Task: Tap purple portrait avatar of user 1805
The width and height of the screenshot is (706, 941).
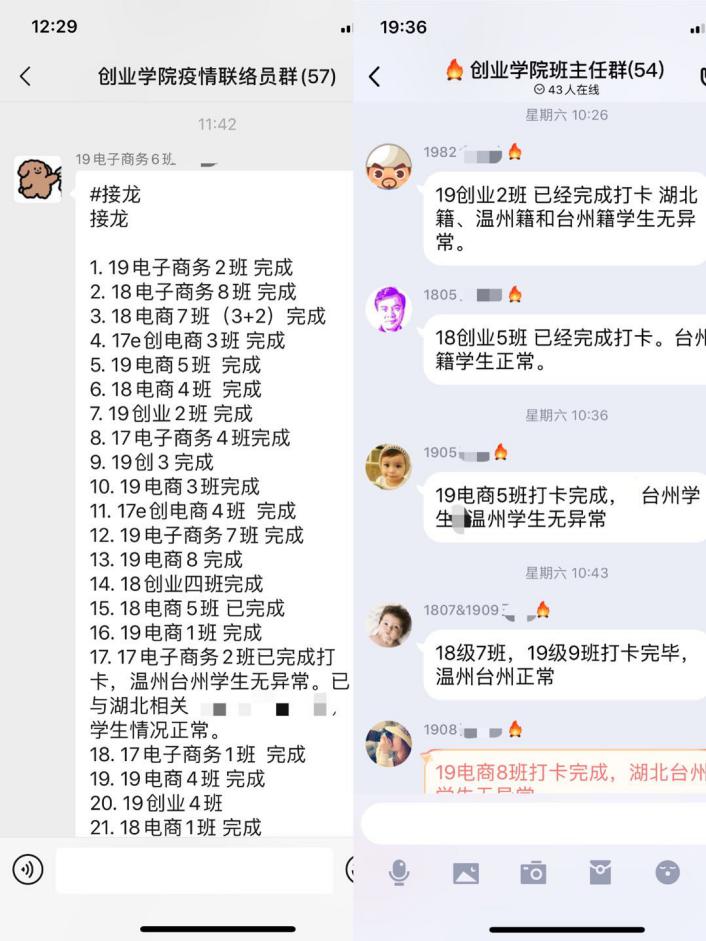Action: point(389,309)
